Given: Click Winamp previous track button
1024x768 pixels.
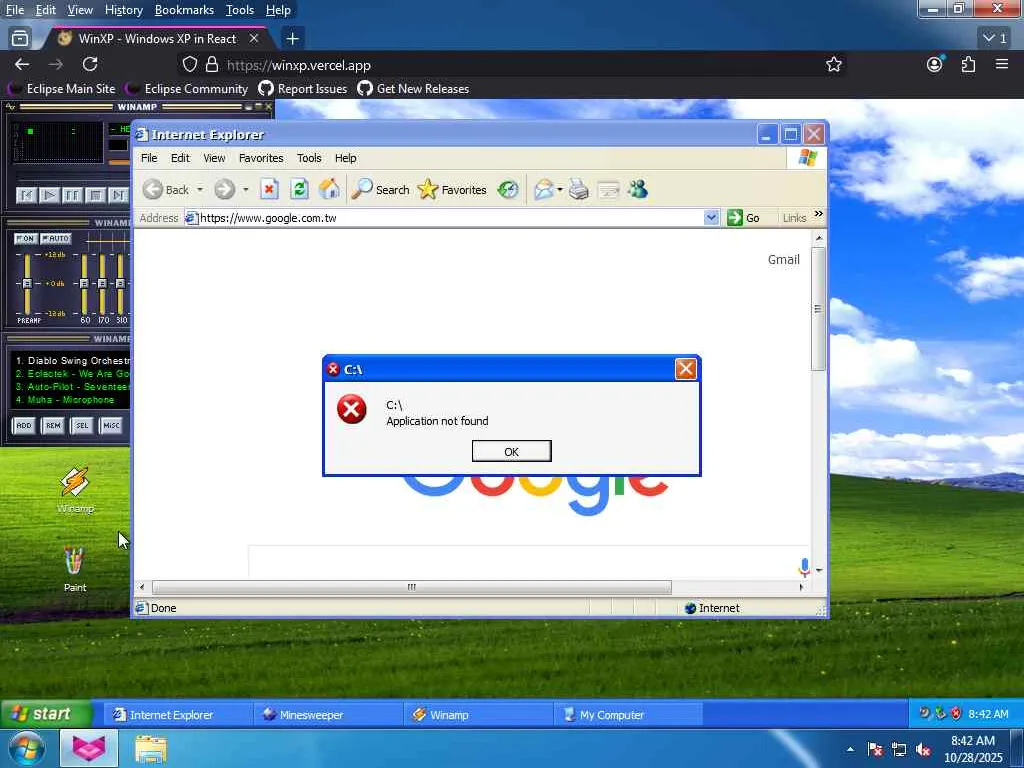Looking at the screenshot, I should 26,195.
